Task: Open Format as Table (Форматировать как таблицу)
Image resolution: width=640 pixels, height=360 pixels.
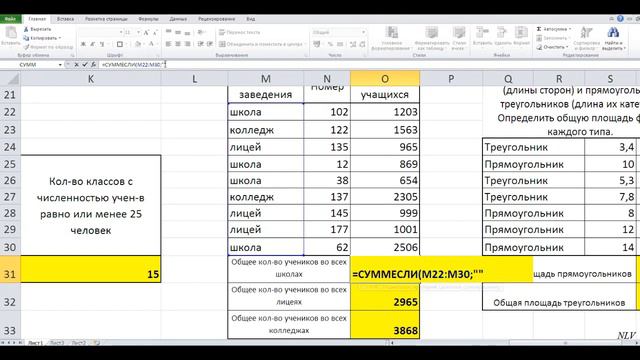Action: 431,39
